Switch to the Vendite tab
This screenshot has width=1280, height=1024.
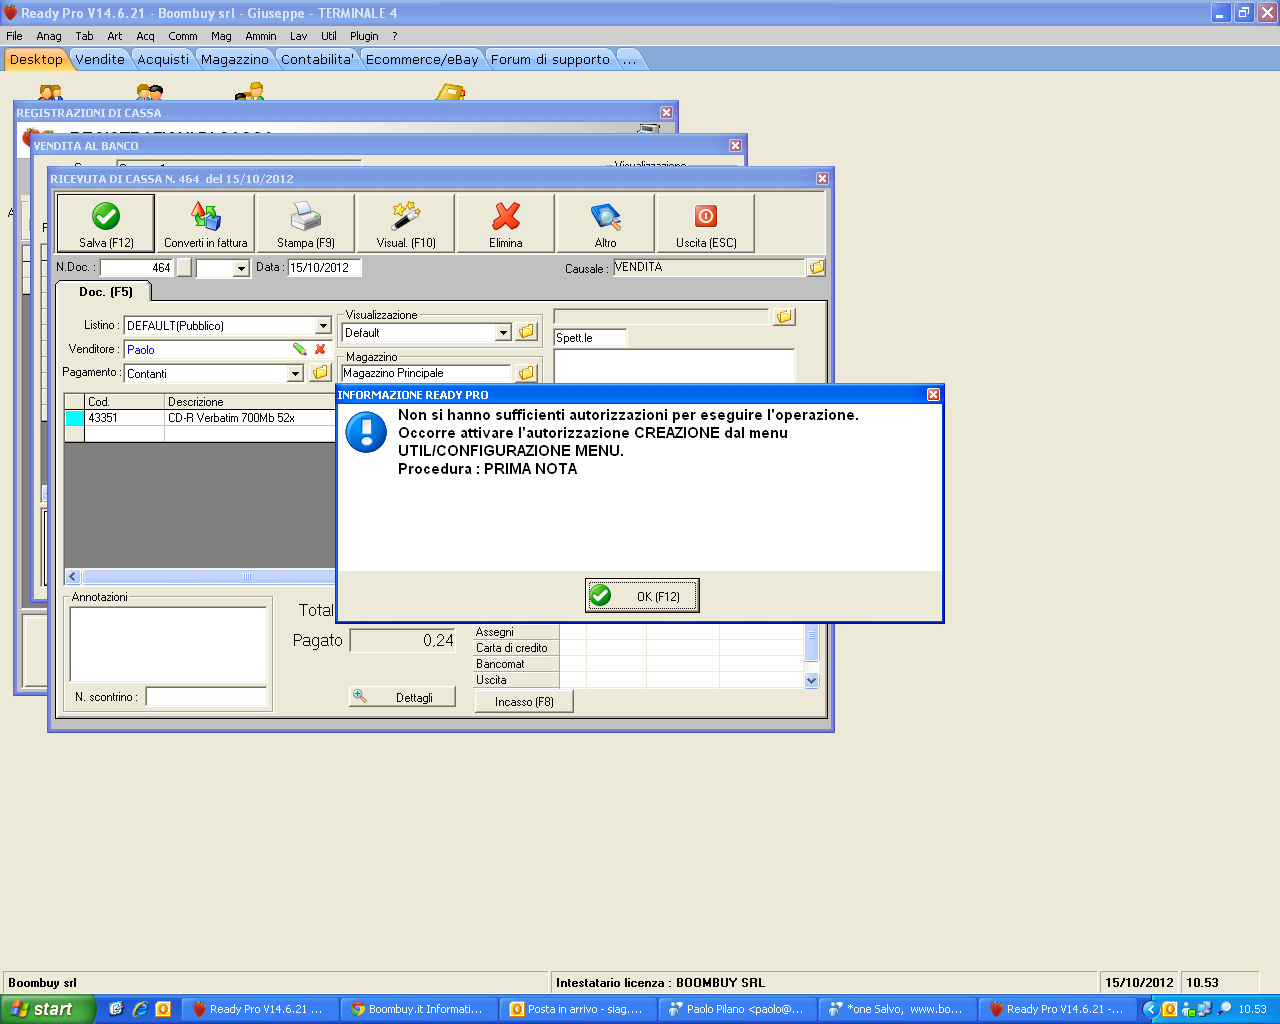100,59
